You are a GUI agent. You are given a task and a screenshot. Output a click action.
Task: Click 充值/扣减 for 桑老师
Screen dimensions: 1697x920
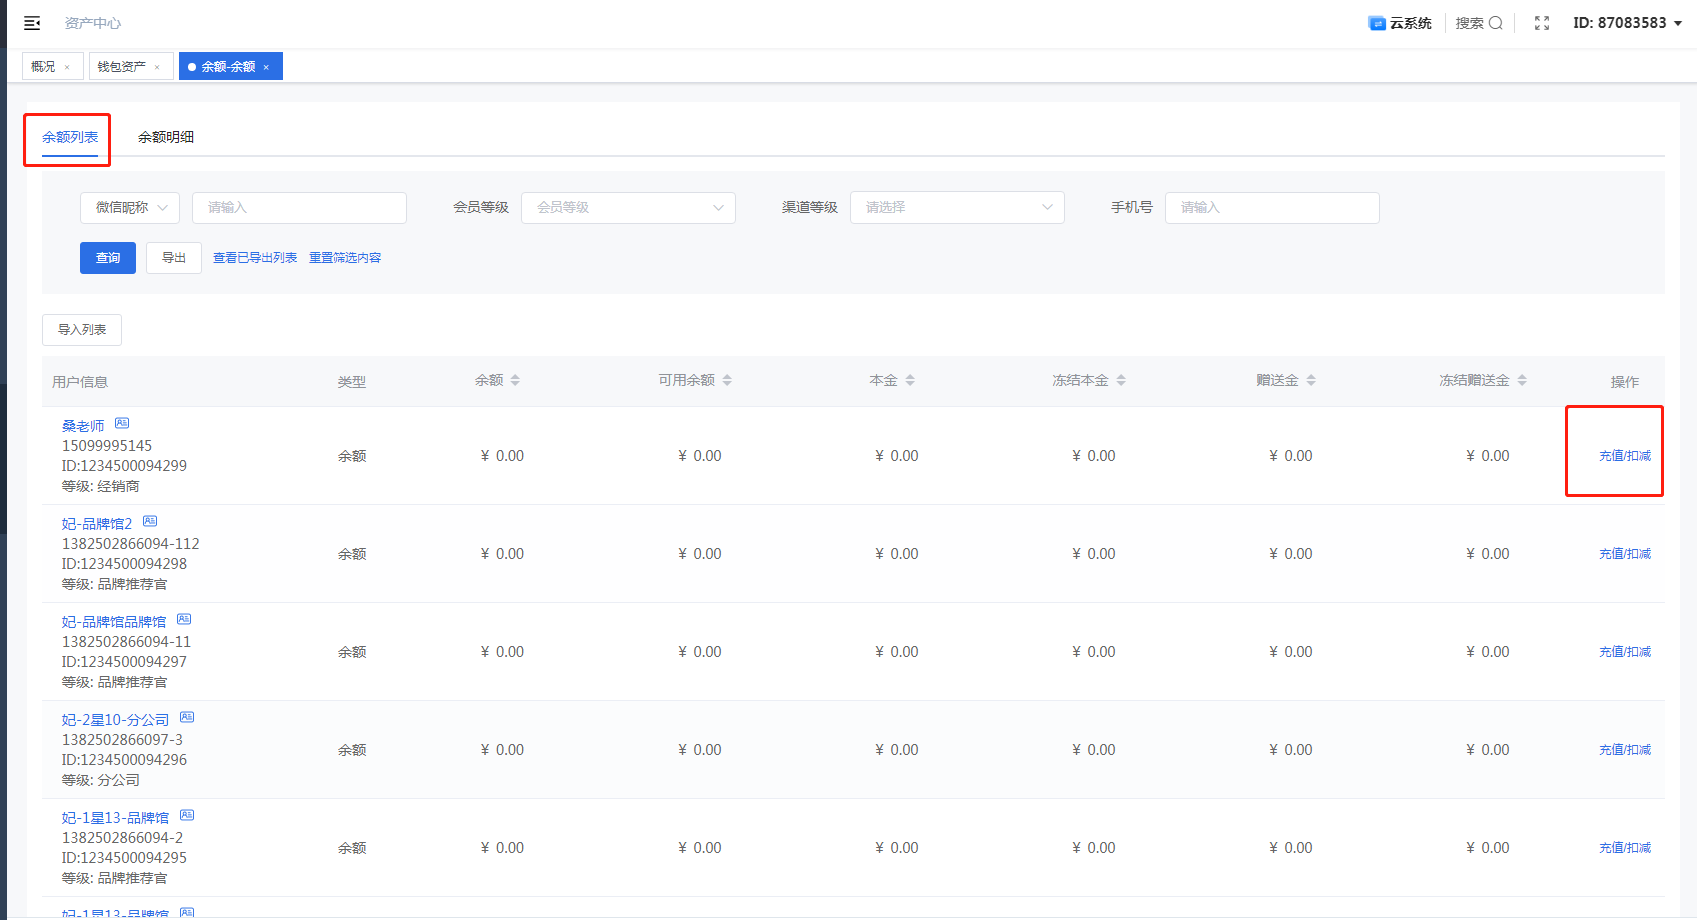tap(1625, 456)
